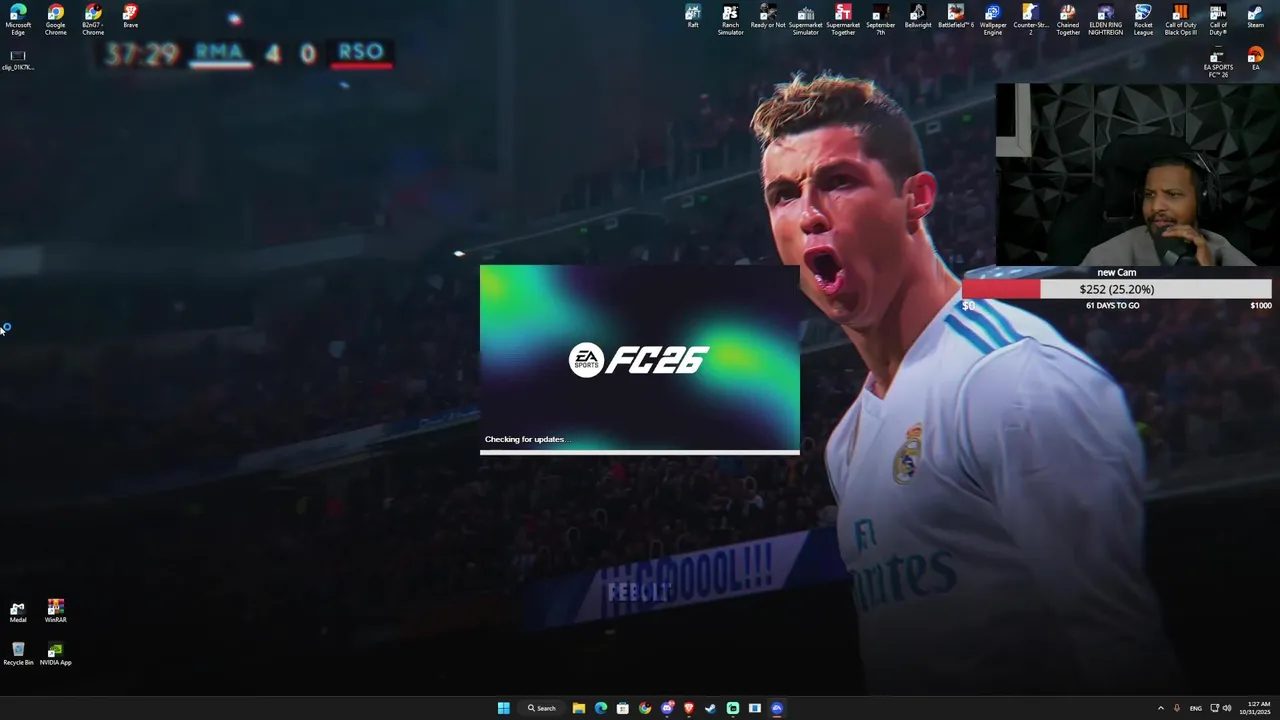Select the Steam desktop shortcut
The width and height of the screenshot is (1280, 720).
pyautogui.click(x=1255, y=17)
